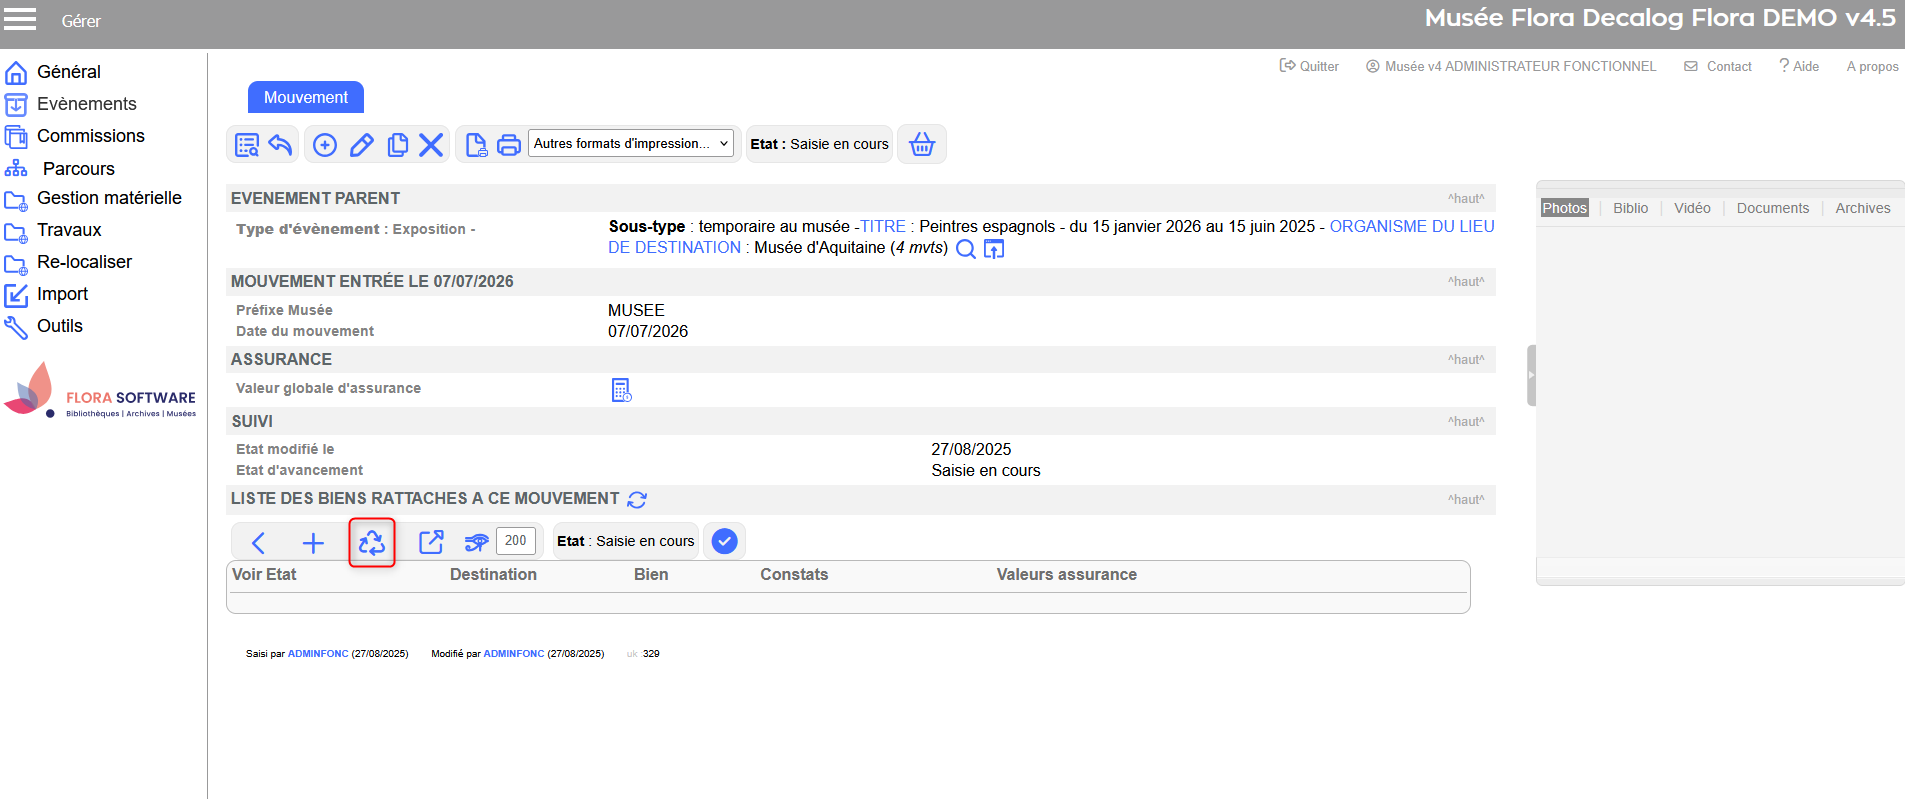This screenshot has height=799, width=1905.
Task: Click the calculator icon for insurance value
Action: (621, 390)
